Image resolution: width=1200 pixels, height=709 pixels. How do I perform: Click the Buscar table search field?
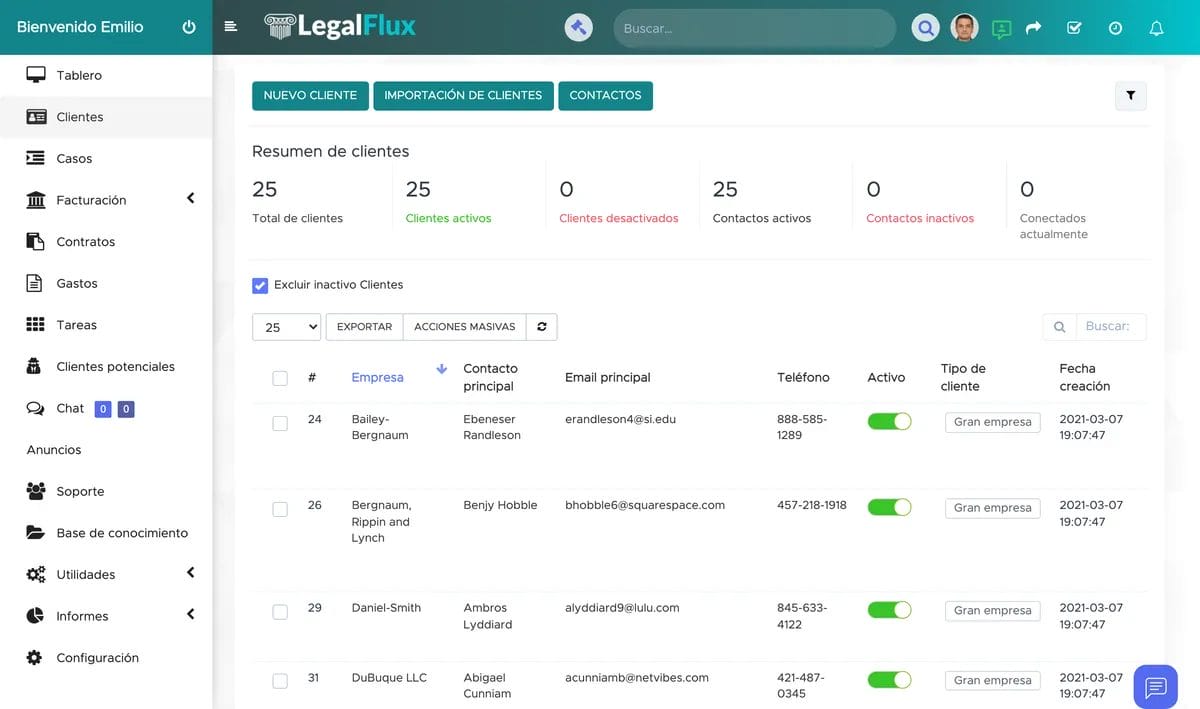tap(1110, 326)
